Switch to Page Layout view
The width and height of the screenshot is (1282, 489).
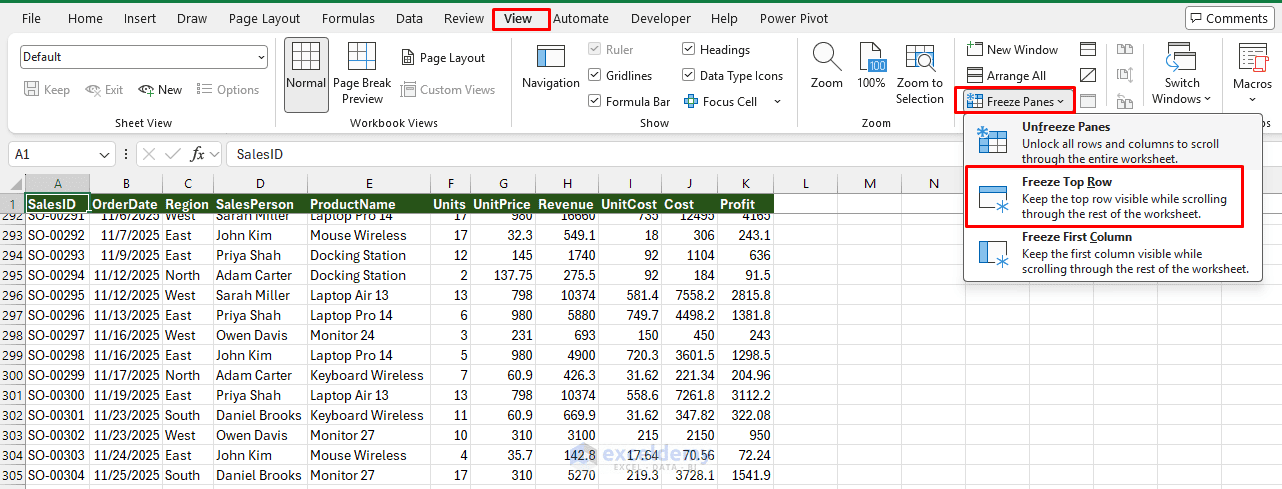(443, 58)
